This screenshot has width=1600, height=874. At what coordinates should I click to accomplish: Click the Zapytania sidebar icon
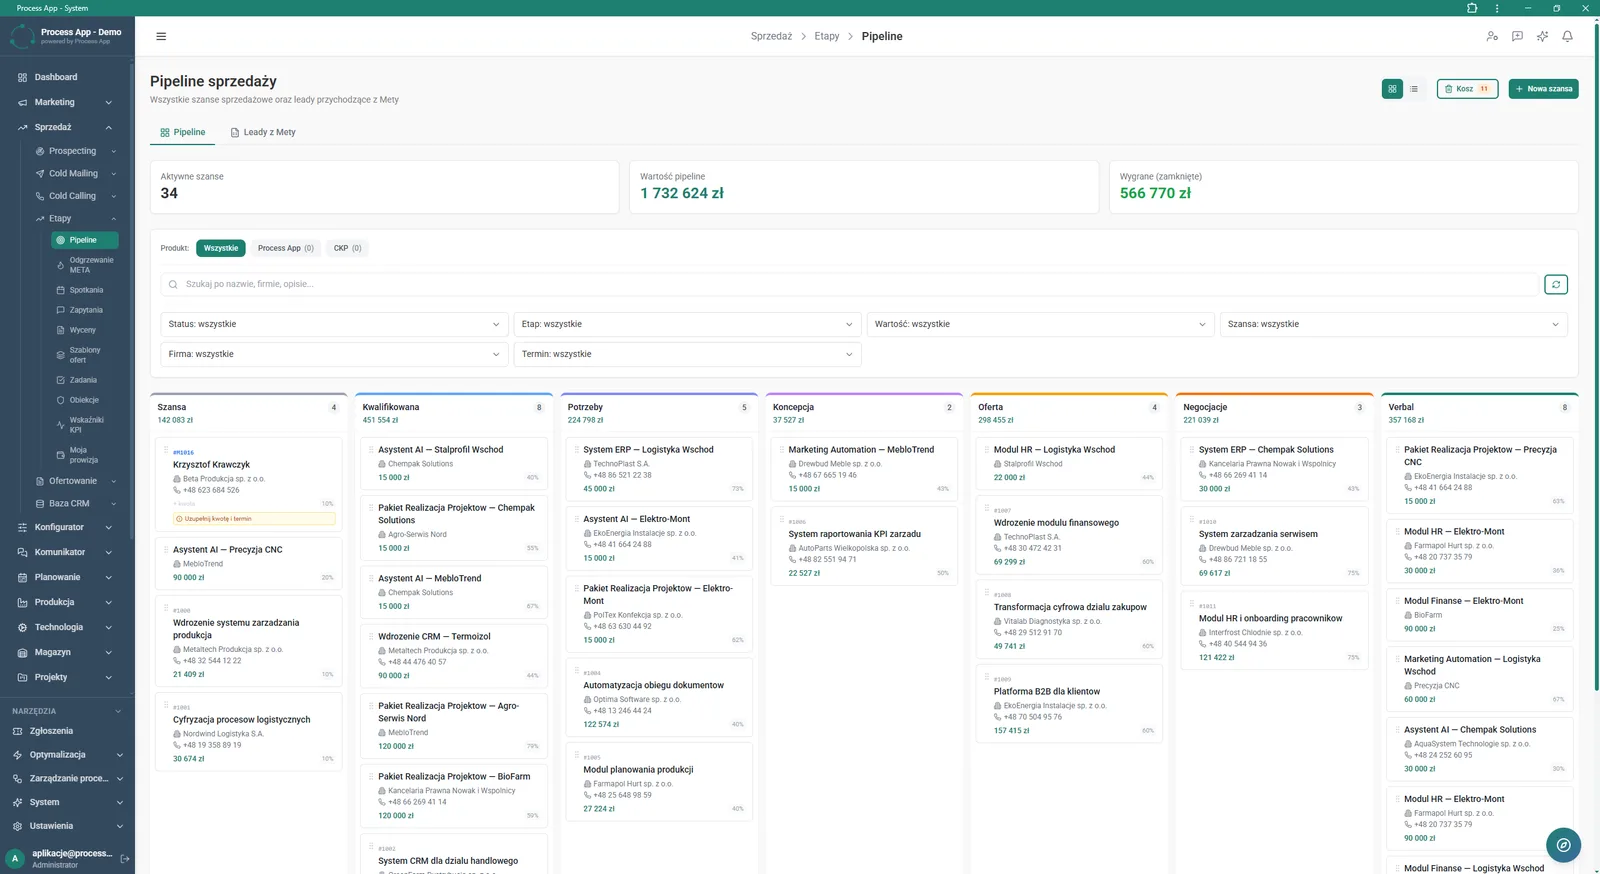coord(60,310)
